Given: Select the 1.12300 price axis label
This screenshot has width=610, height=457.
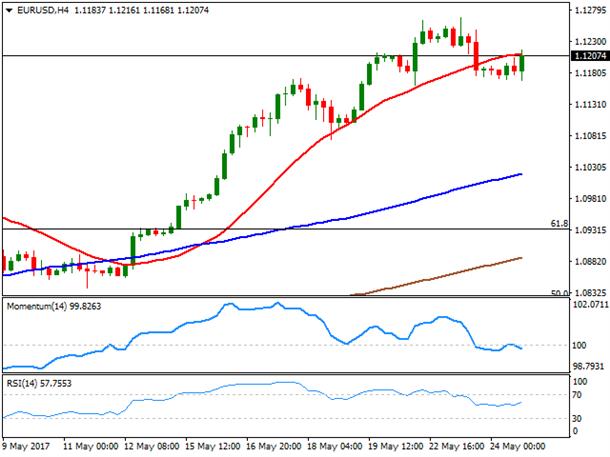Looking at the screenshot, I should click(x=590, y=41).
